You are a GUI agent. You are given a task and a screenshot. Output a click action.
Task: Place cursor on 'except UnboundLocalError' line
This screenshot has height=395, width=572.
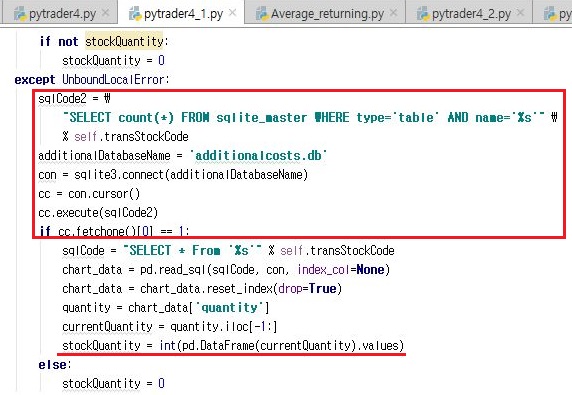point(92,80)
